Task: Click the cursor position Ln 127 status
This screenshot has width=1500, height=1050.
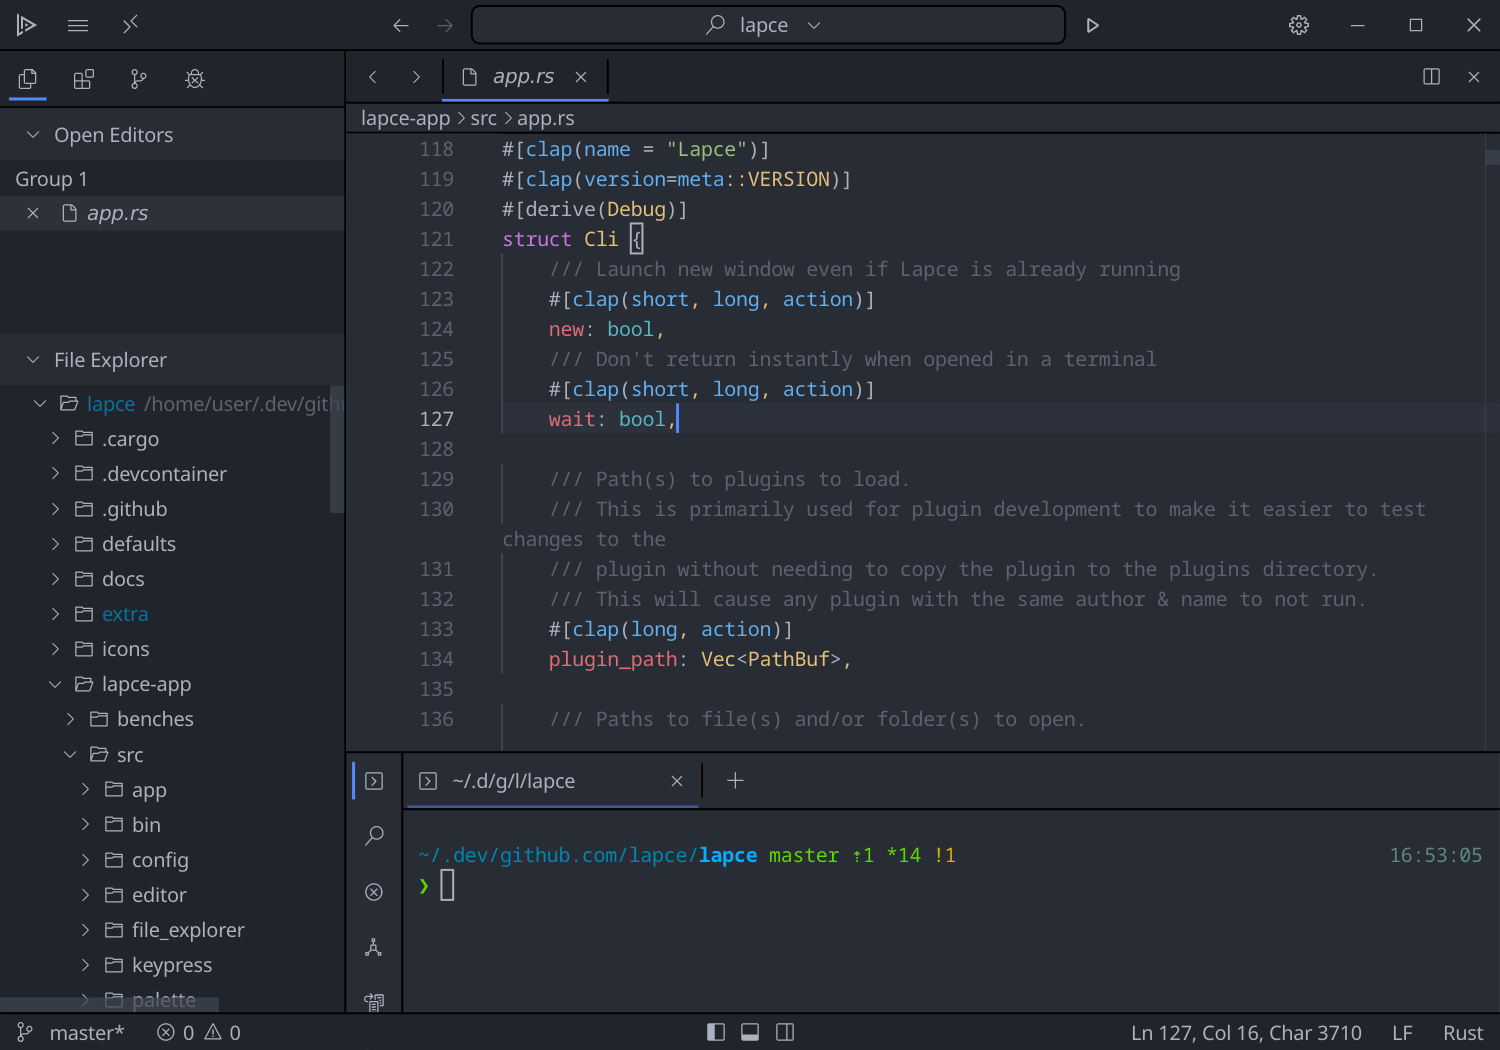Action: pos(1246,1032)
